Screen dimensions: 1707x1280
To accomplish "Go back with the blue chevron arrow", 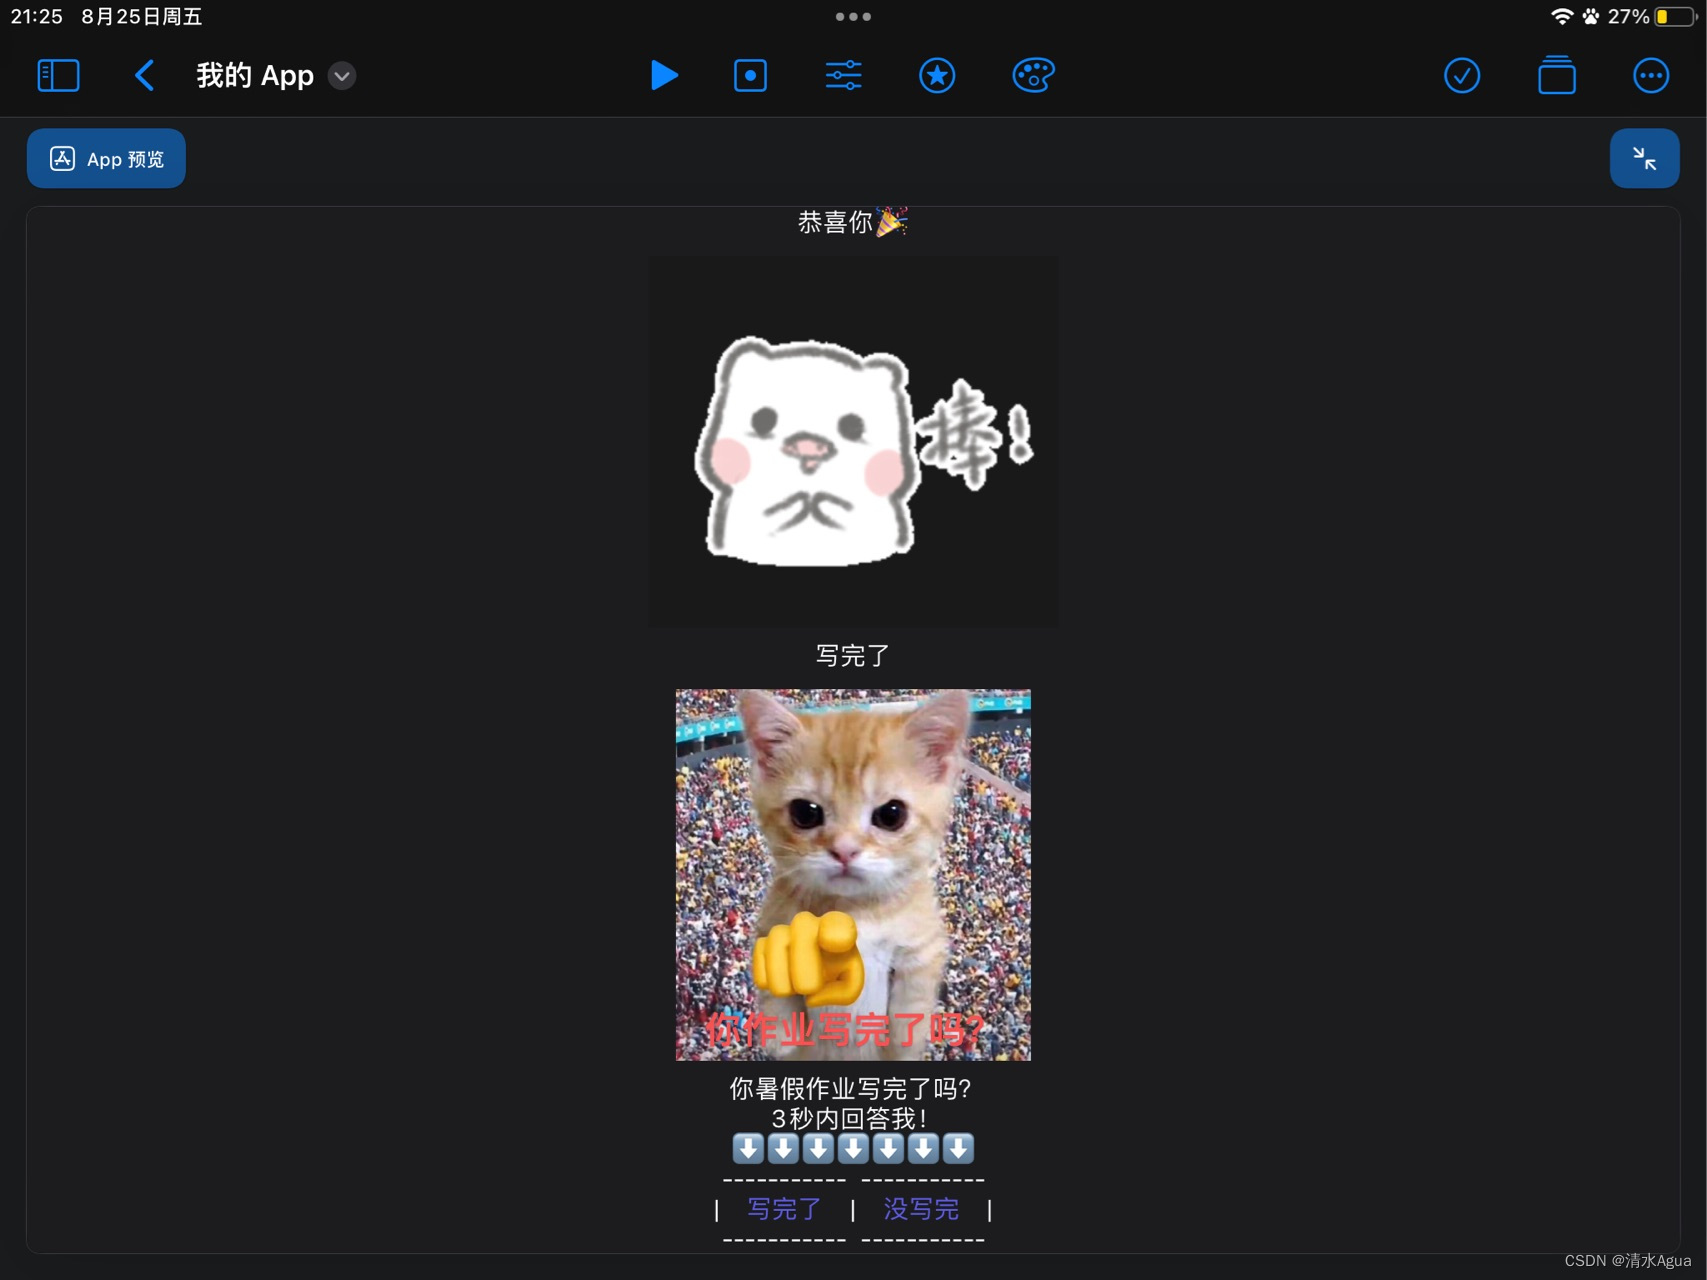I will tap(145, 76).
